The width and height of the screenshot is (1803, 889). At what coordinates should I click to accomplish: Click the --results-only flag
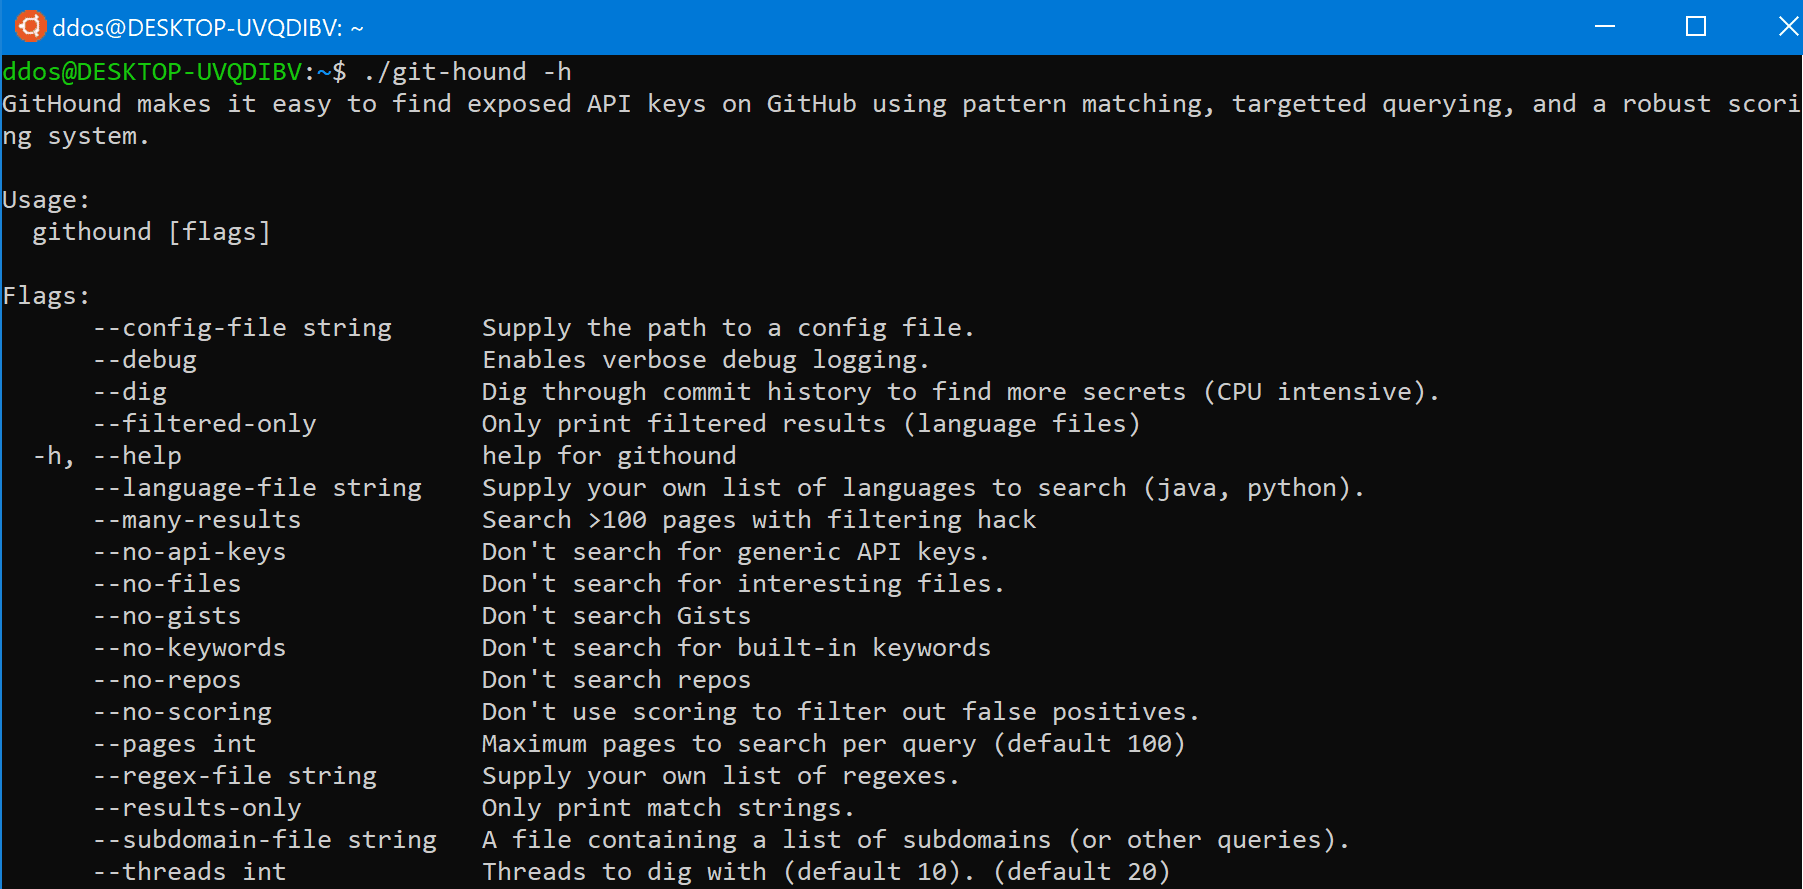tap(197, 808)
